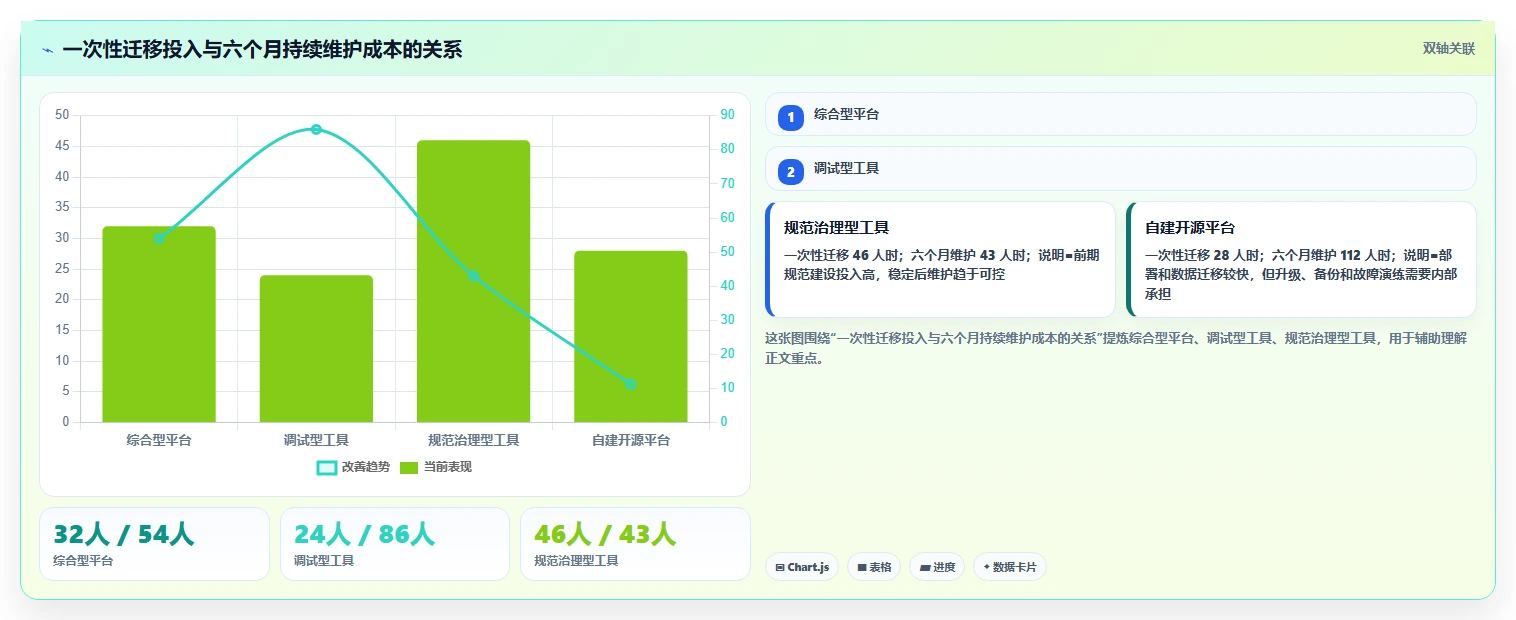Viewport: 1516px width, 620px height.
Task: Click the tallest bar for 规范治理型工具
Action: pos(473,281)
